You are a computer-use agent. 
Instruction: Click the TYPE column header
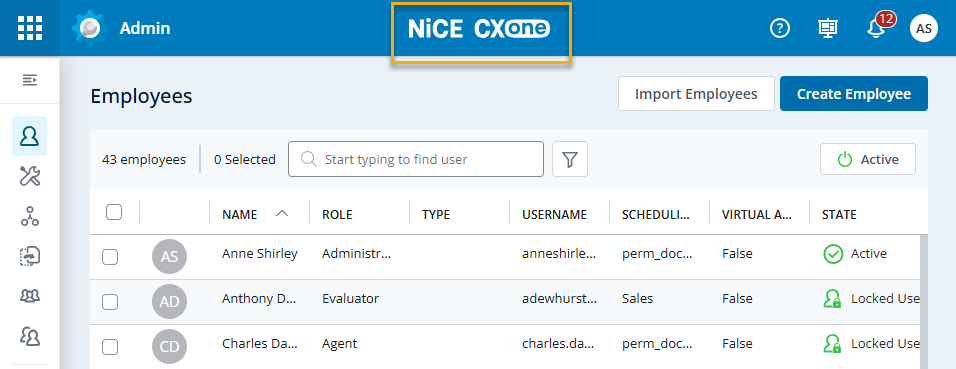click(436, 215)
